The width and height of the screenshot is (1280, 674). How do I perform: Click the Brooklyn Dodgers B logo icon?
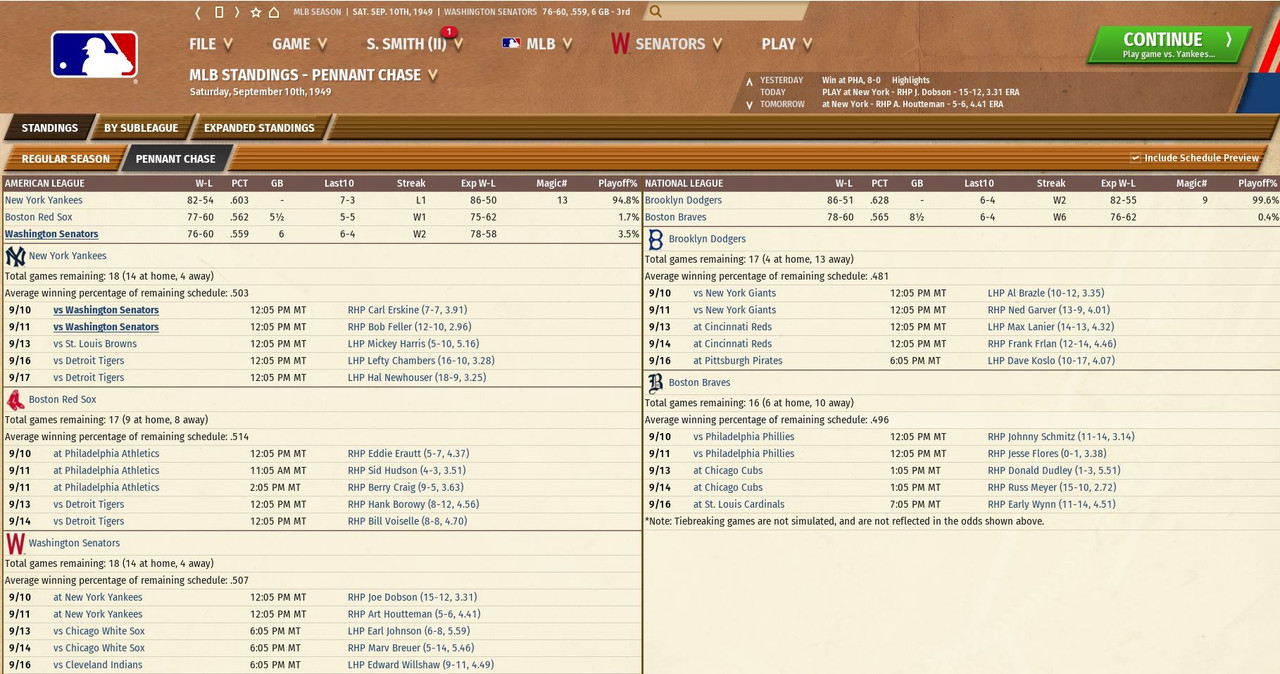point(656,239)
